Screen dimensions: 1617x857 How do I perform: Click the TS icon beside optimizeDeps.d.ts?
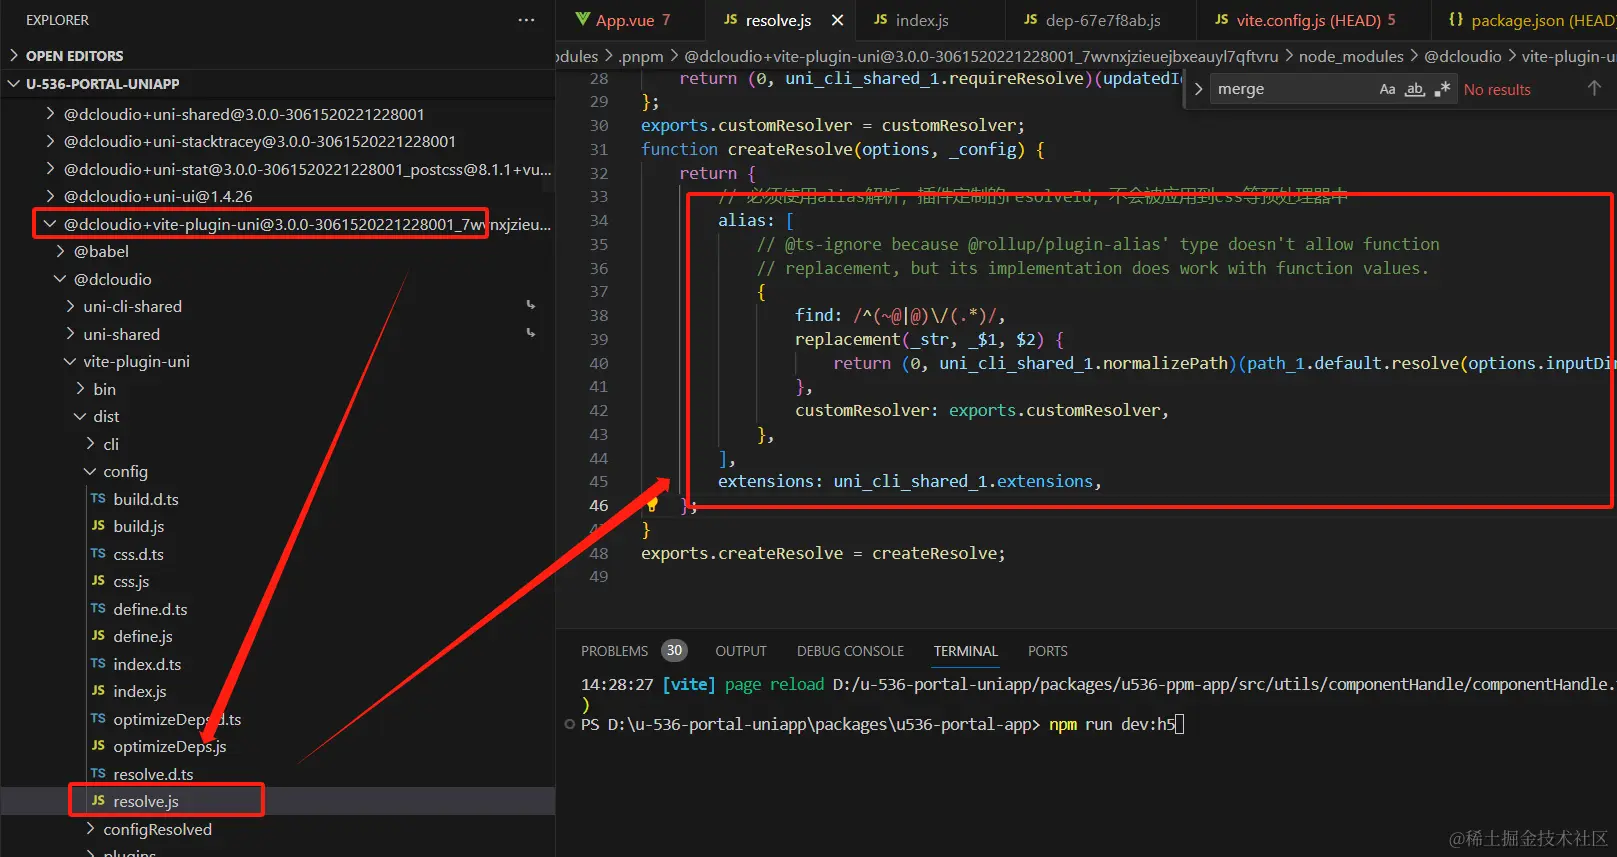pos(98,719)
